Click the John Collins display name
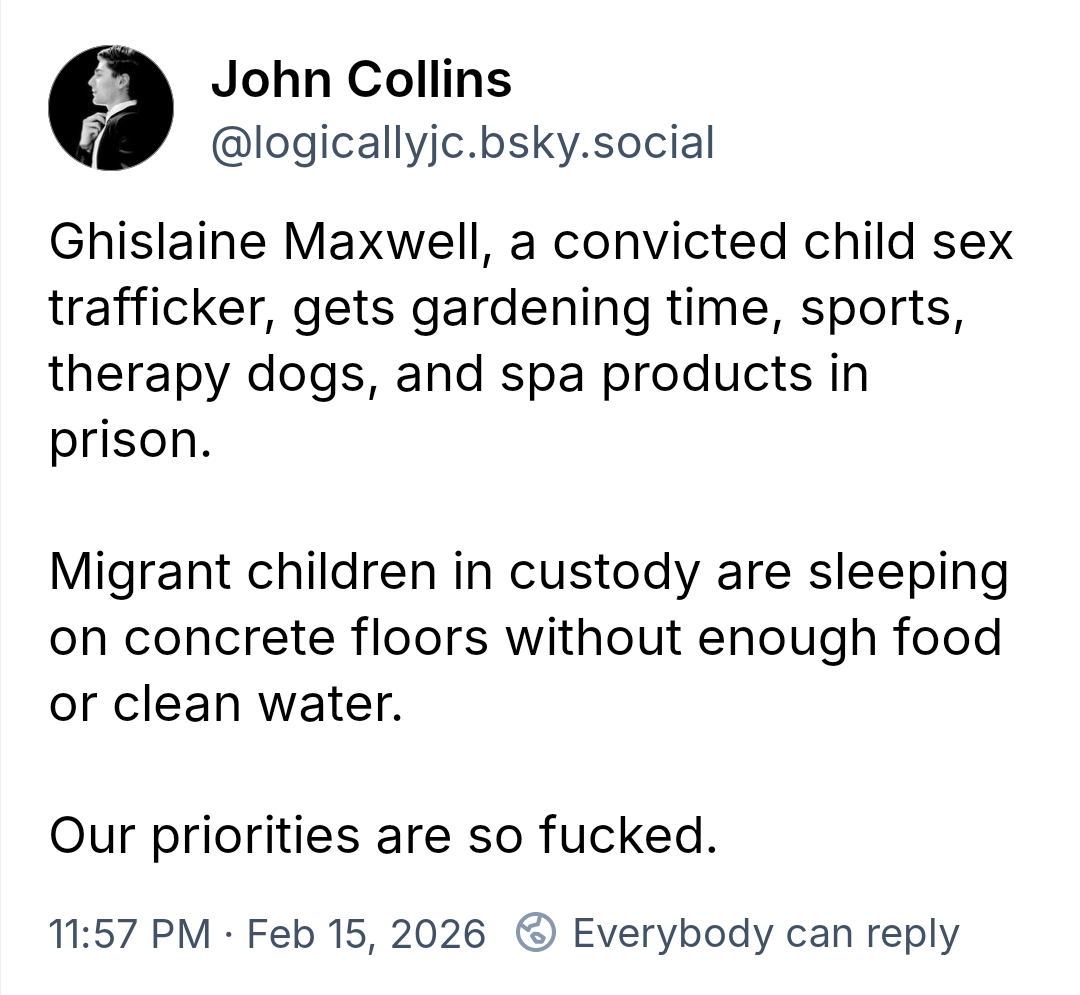The image size is (1080, 995). point(361,80)
